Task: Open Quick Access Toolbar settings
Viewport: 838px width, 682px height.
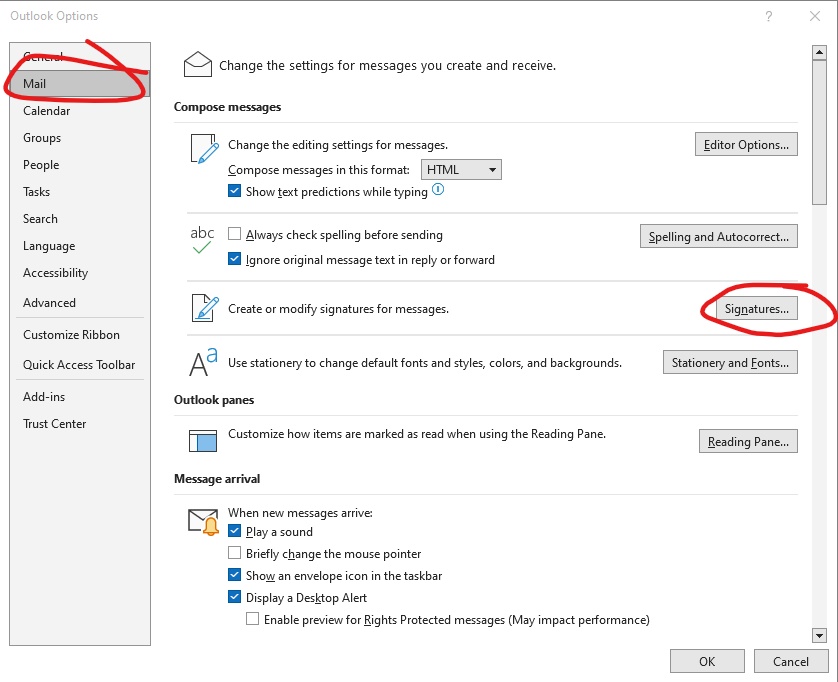Action: tap(79, 365)
